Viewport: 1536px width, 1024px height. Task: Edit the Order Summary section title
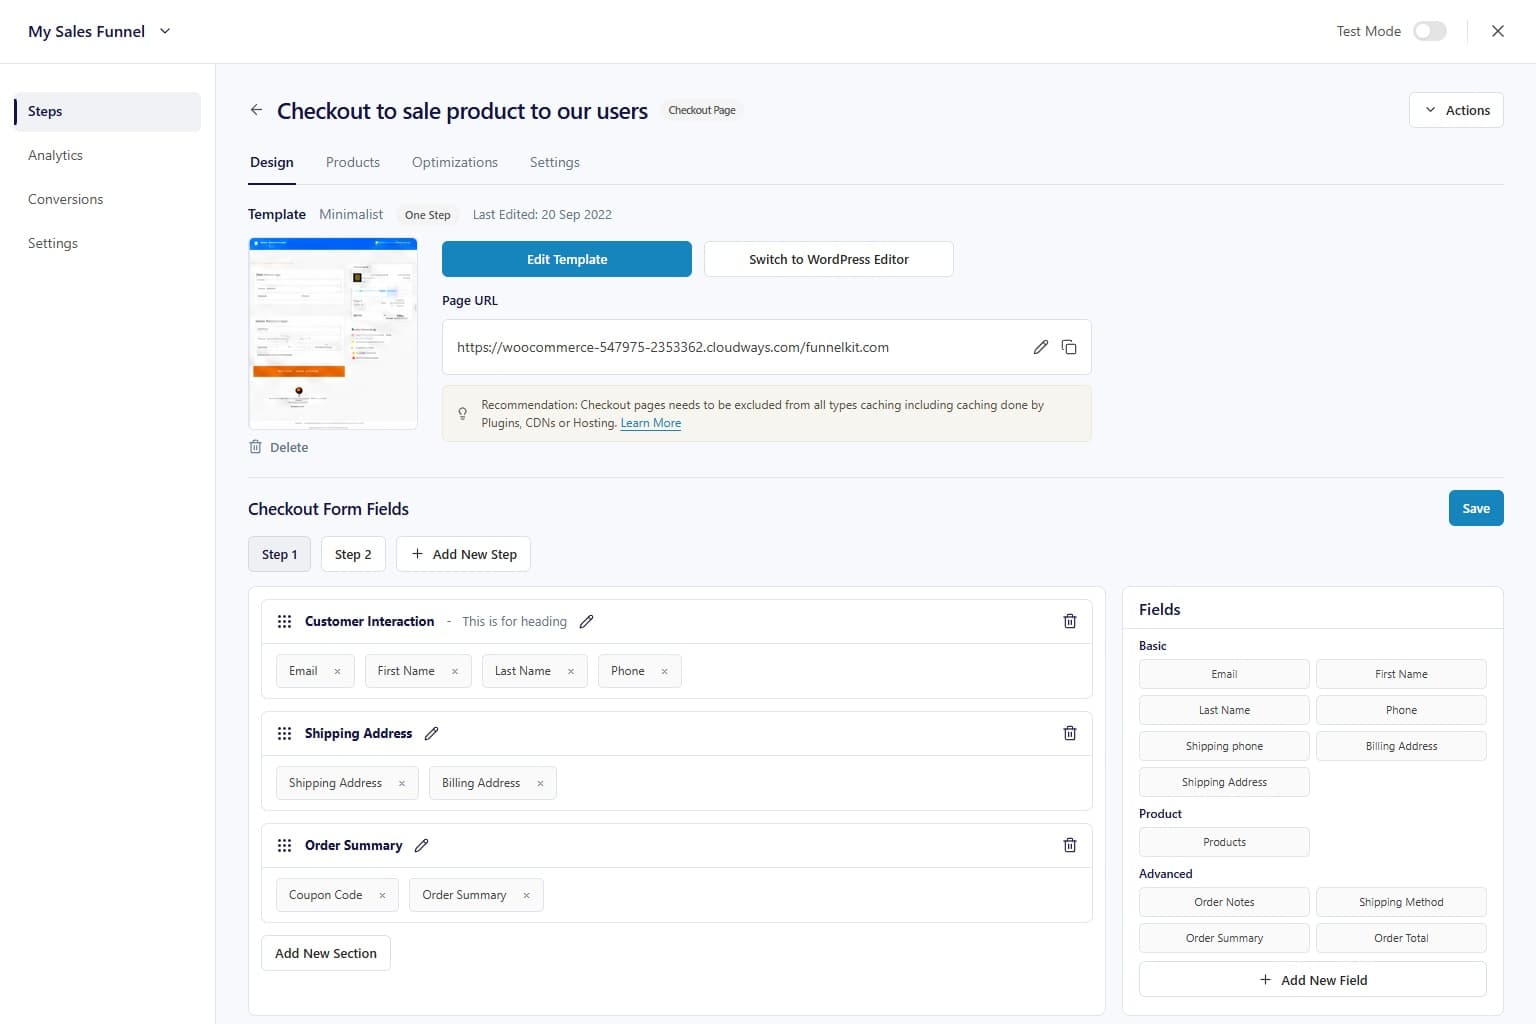(x=422, y=845)
